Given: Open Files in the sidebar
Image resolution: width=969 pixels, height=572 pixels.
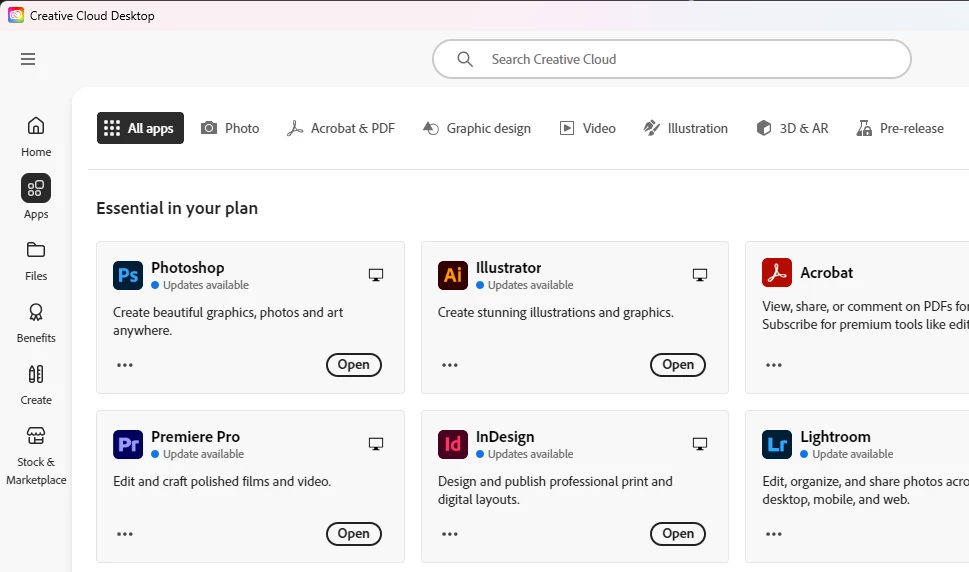Looking at the screenshot, I should [36, 261].
